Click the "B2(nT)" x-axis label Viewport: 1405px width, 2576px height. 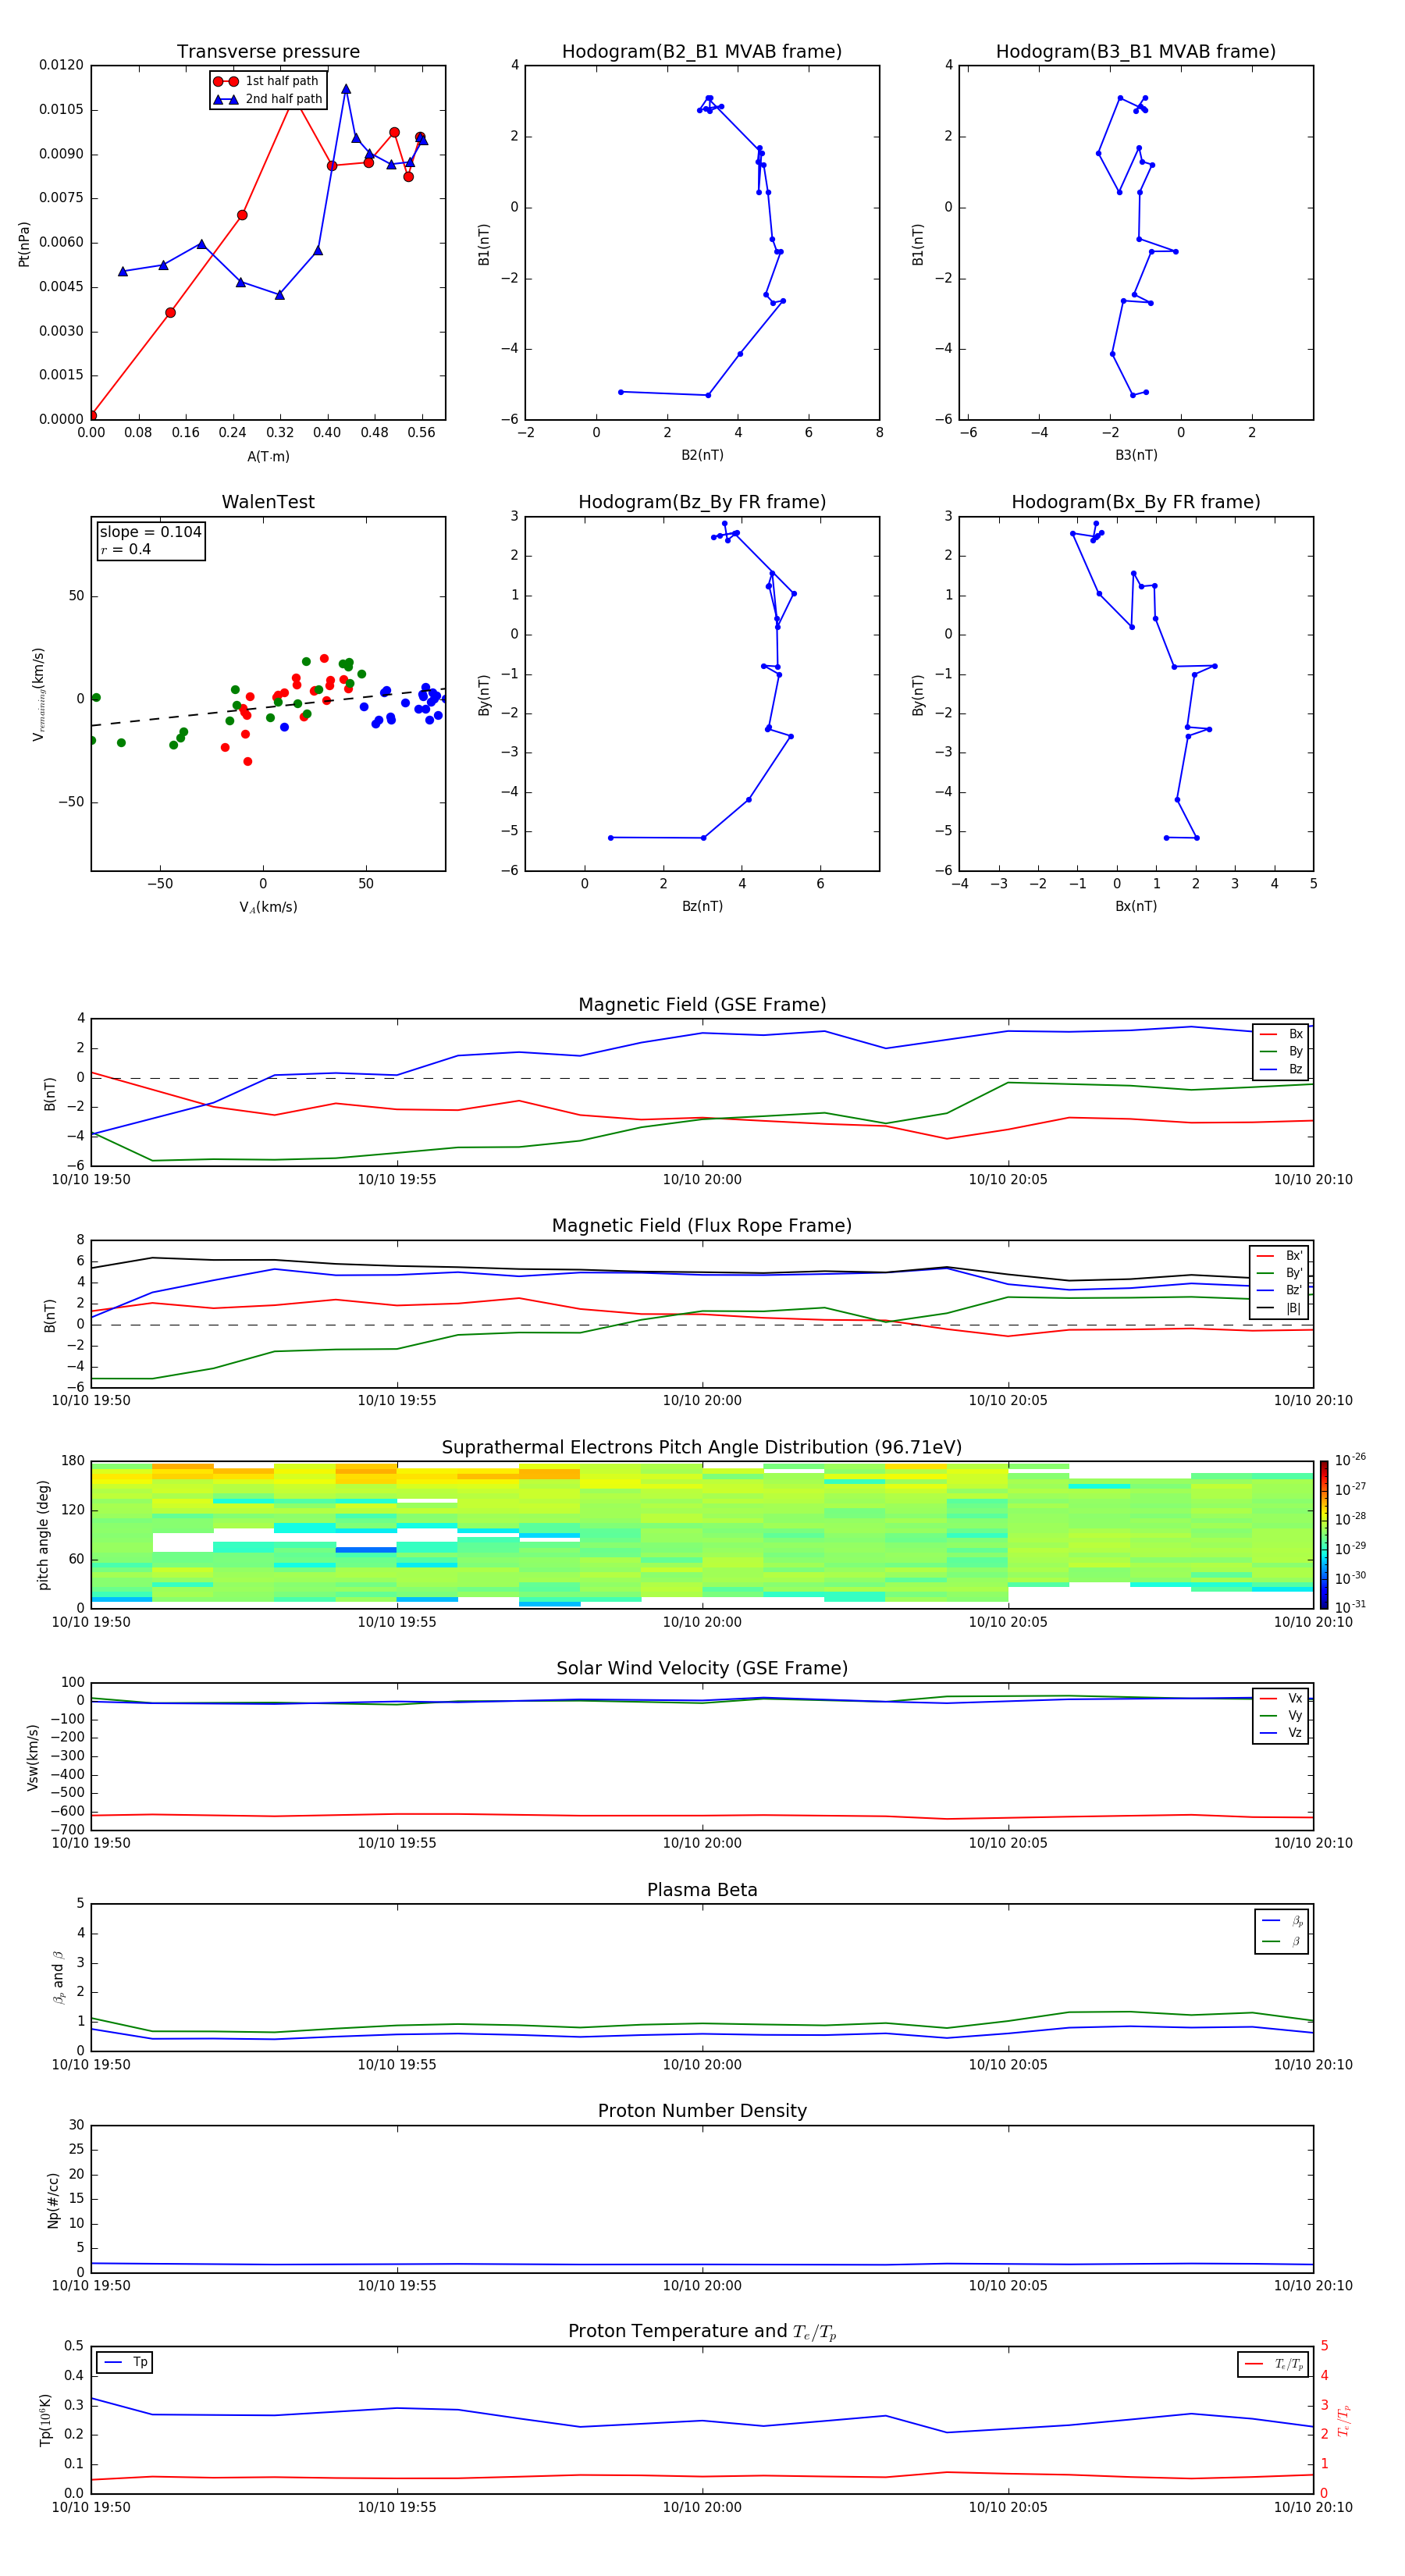tap(702, 455)
